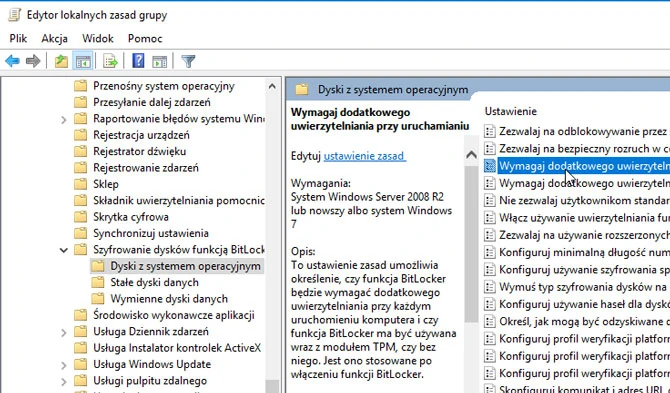Click the Edytor lokalnych zasad grupy title icon
This screenshot has height=393, width=670.
(14, 15)
